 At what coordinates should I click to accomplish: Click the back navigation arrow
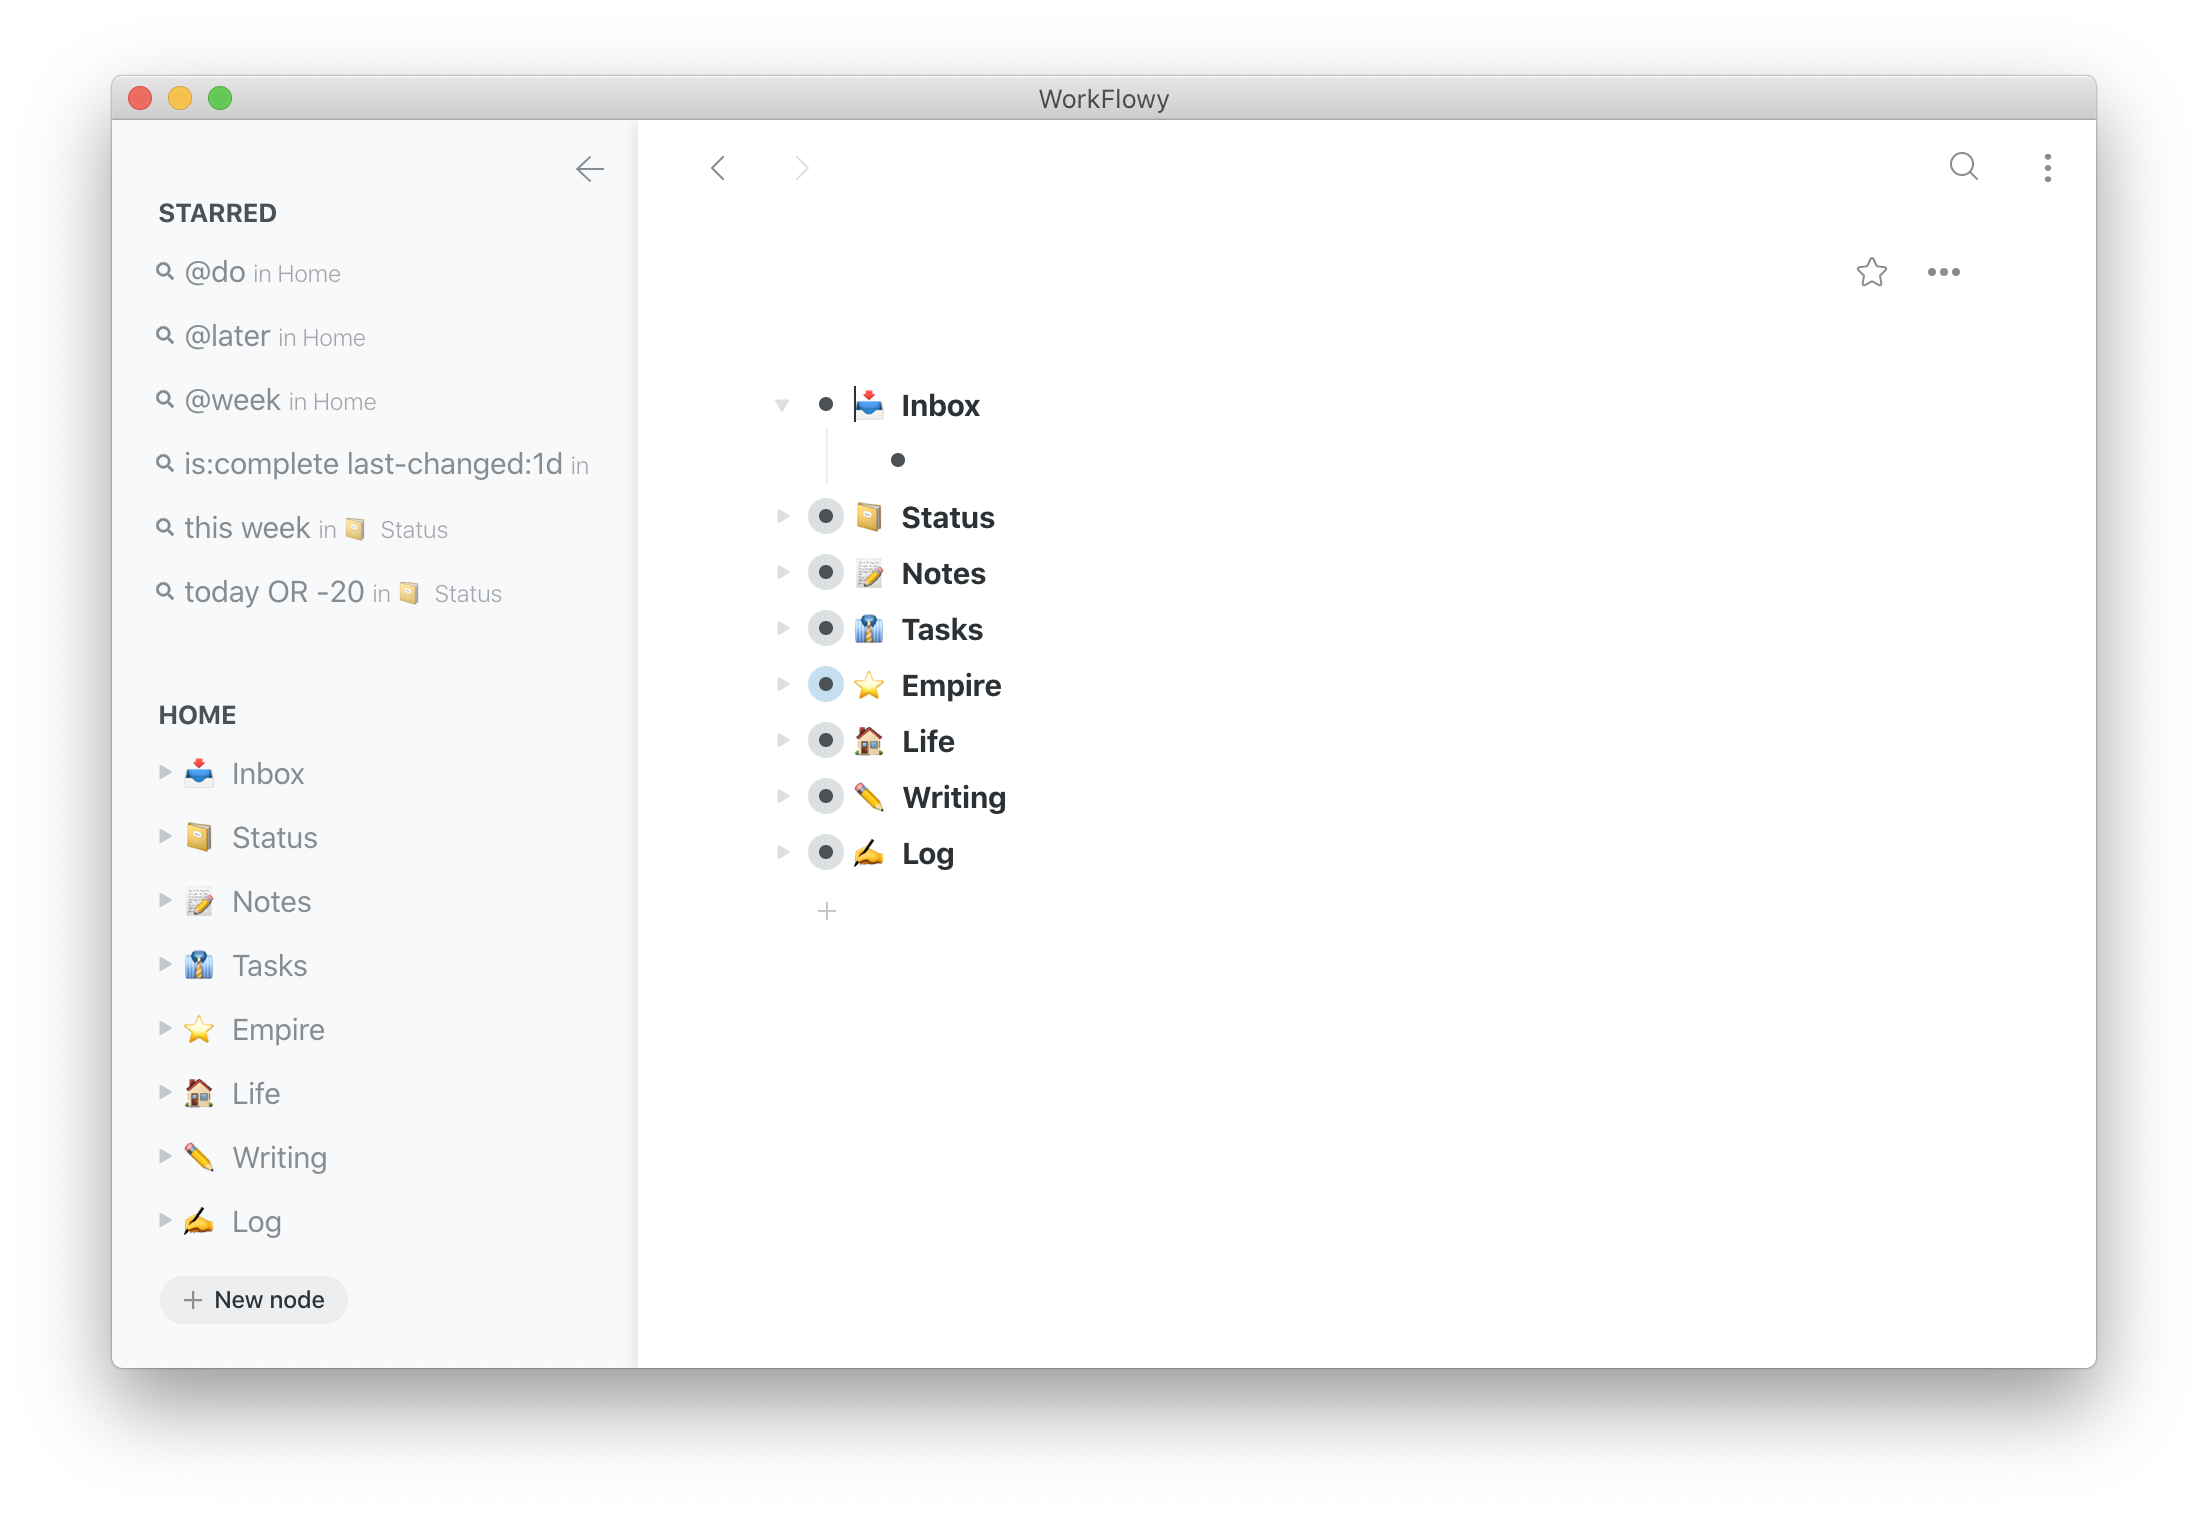[x=718, y=166]
